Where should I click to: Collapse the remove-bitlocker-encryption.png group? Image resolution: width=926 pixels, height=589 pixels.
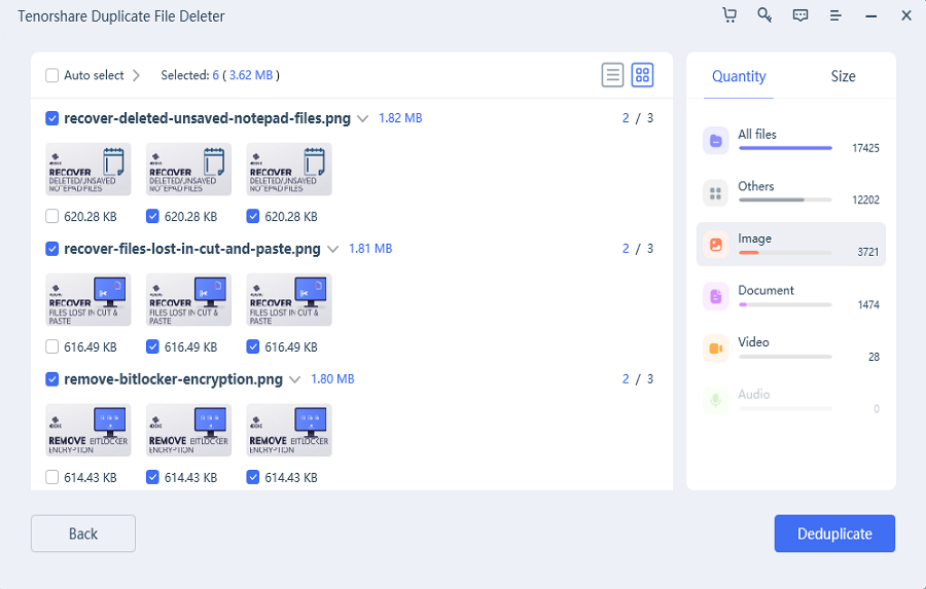pos(294,379)
